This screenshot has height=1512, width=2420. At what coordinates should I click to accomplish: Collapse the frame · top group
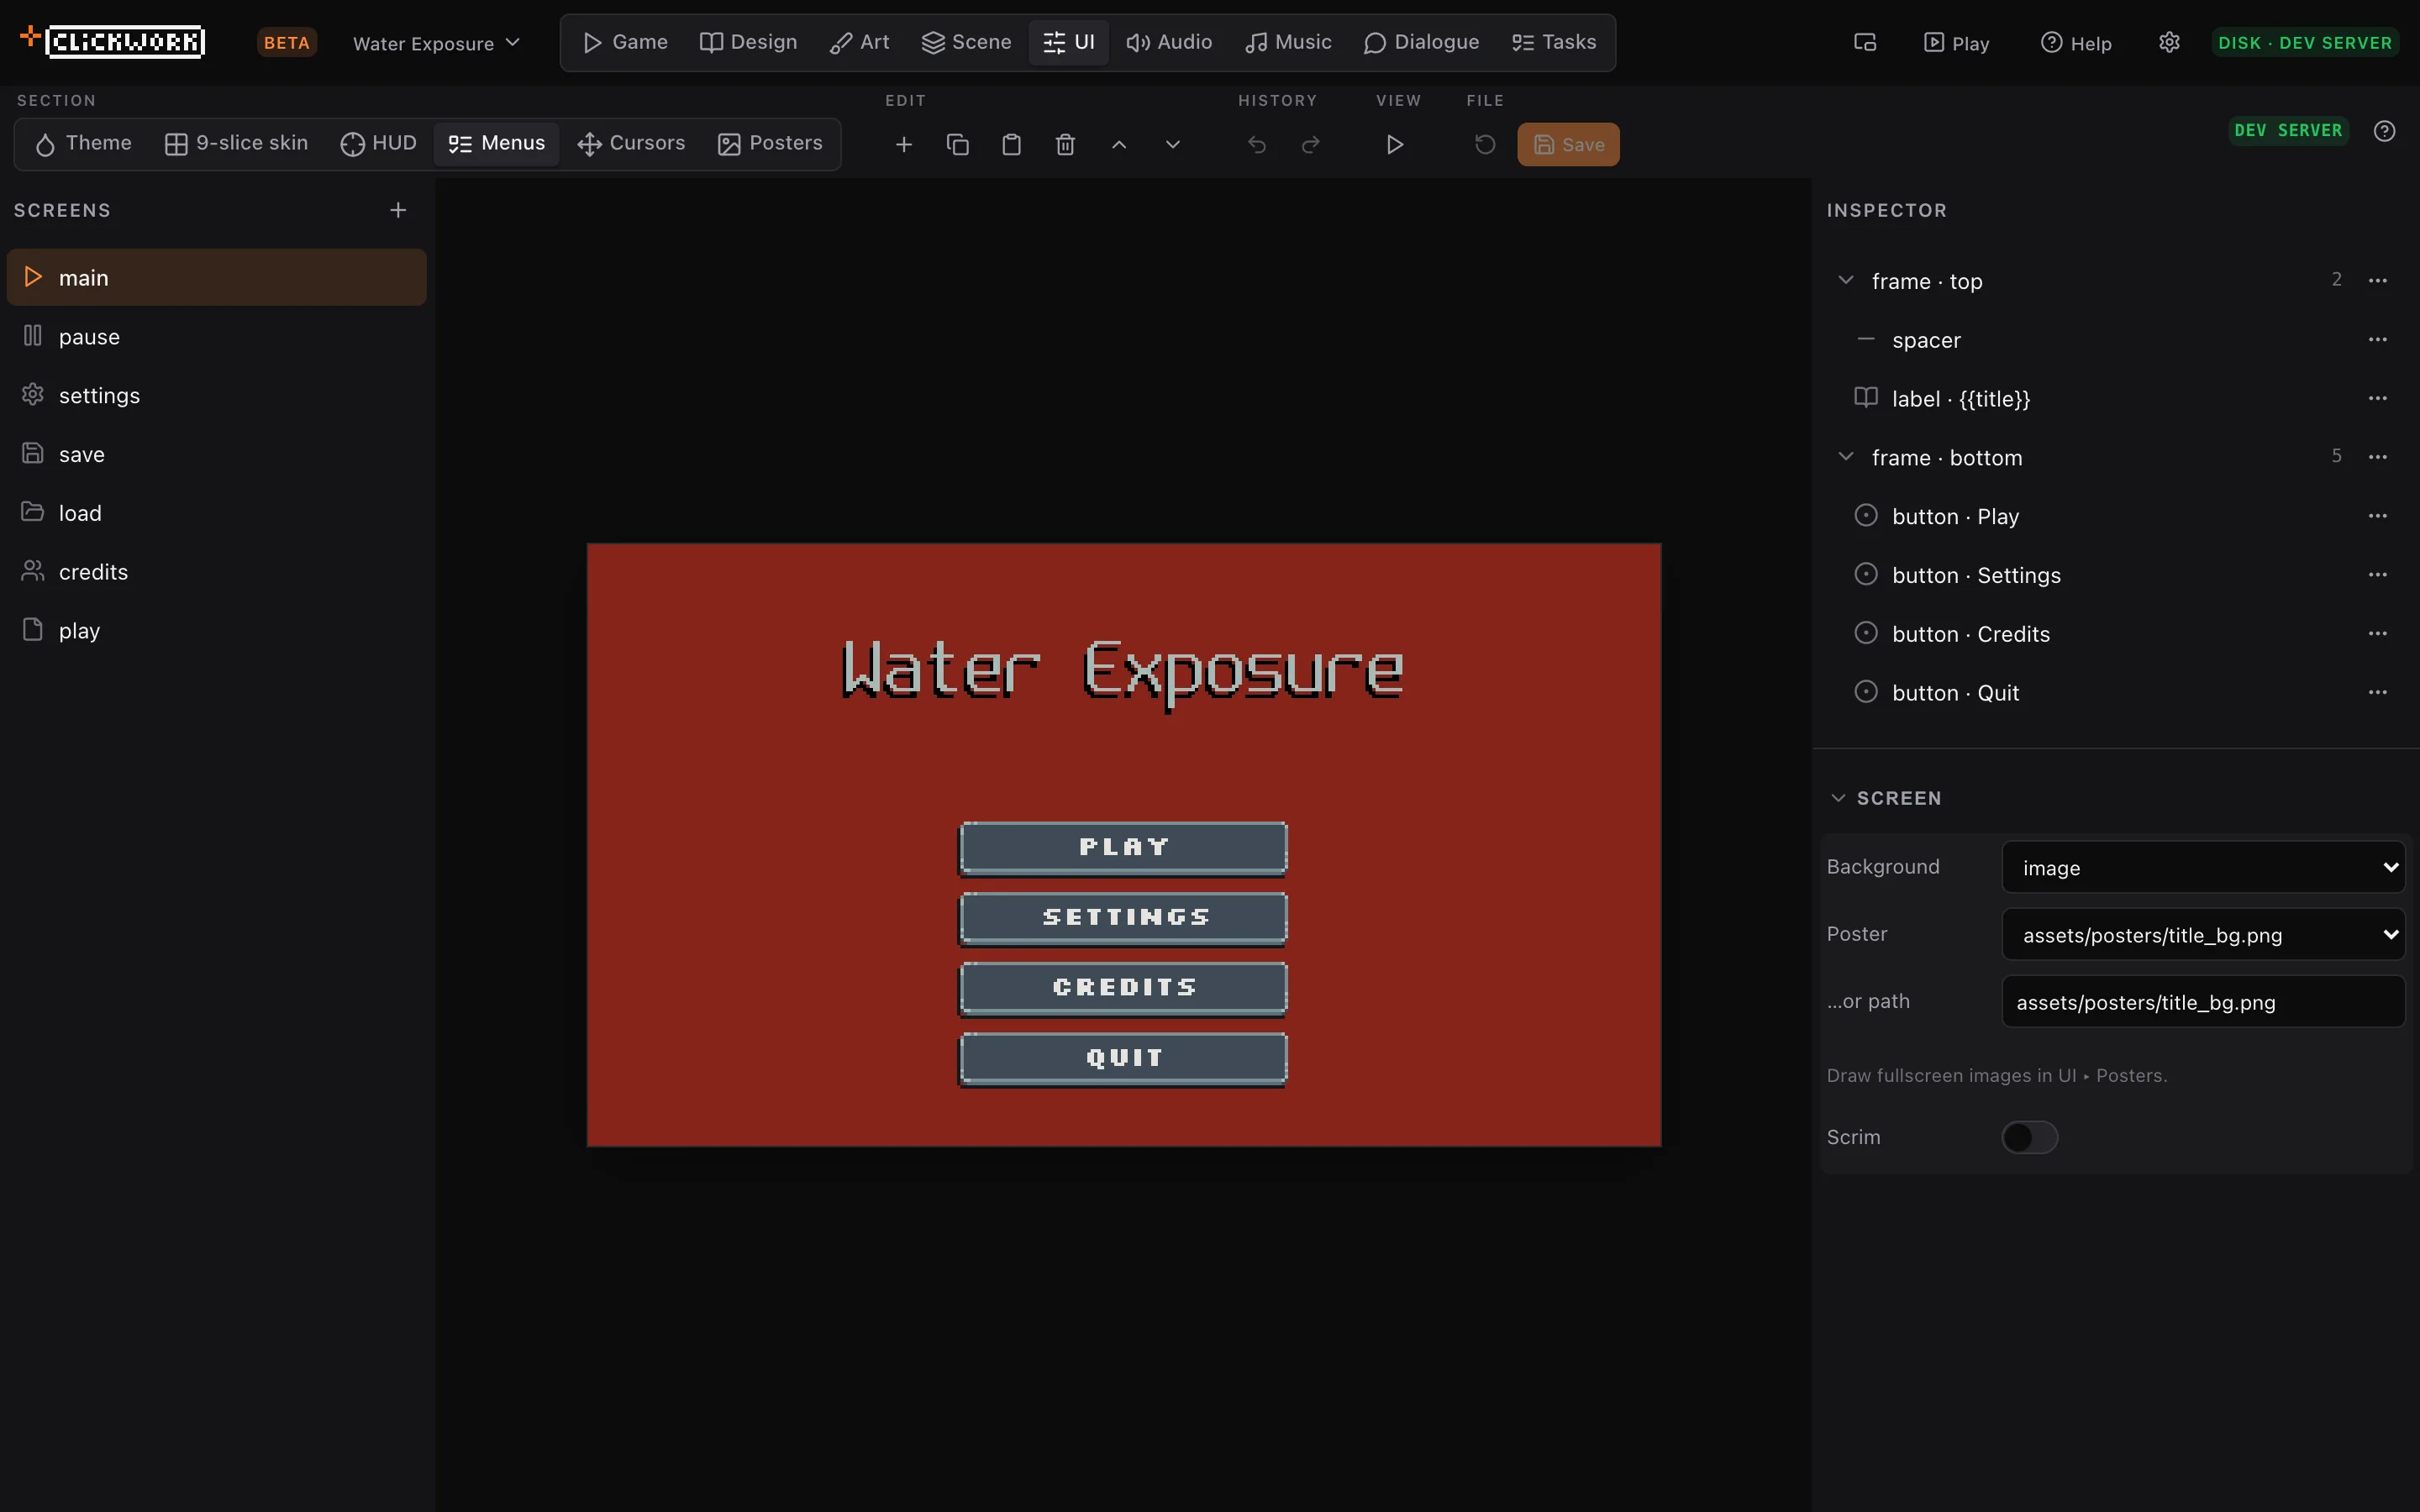pos(1846,280)
